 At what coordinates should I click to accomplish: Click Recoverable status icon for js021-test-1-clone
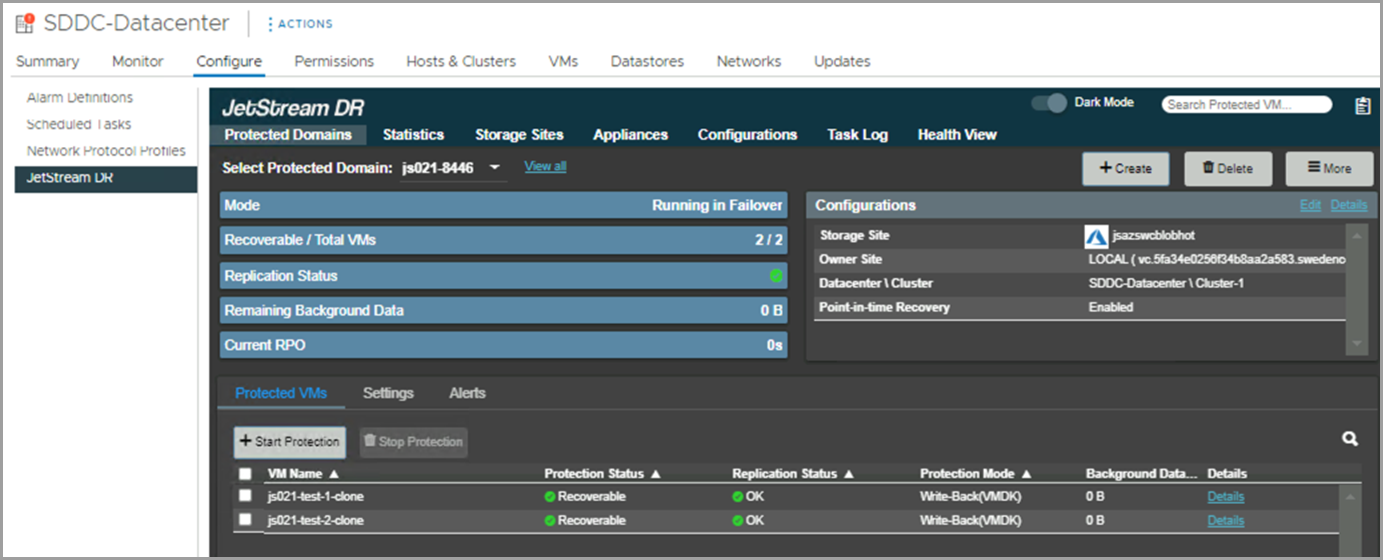pos(550,497)
